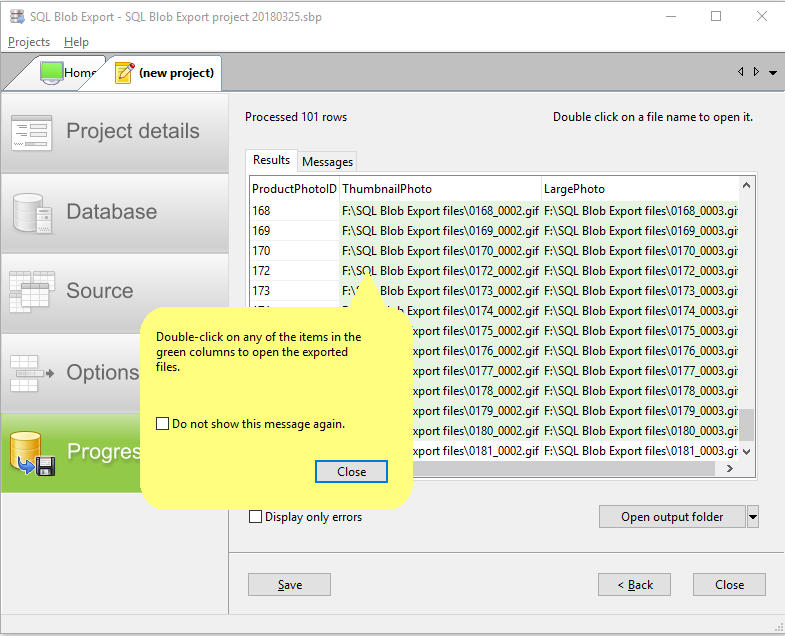Click the Open output folder button
The width and height of the screenshot is (785, 636).
(672, 517)
